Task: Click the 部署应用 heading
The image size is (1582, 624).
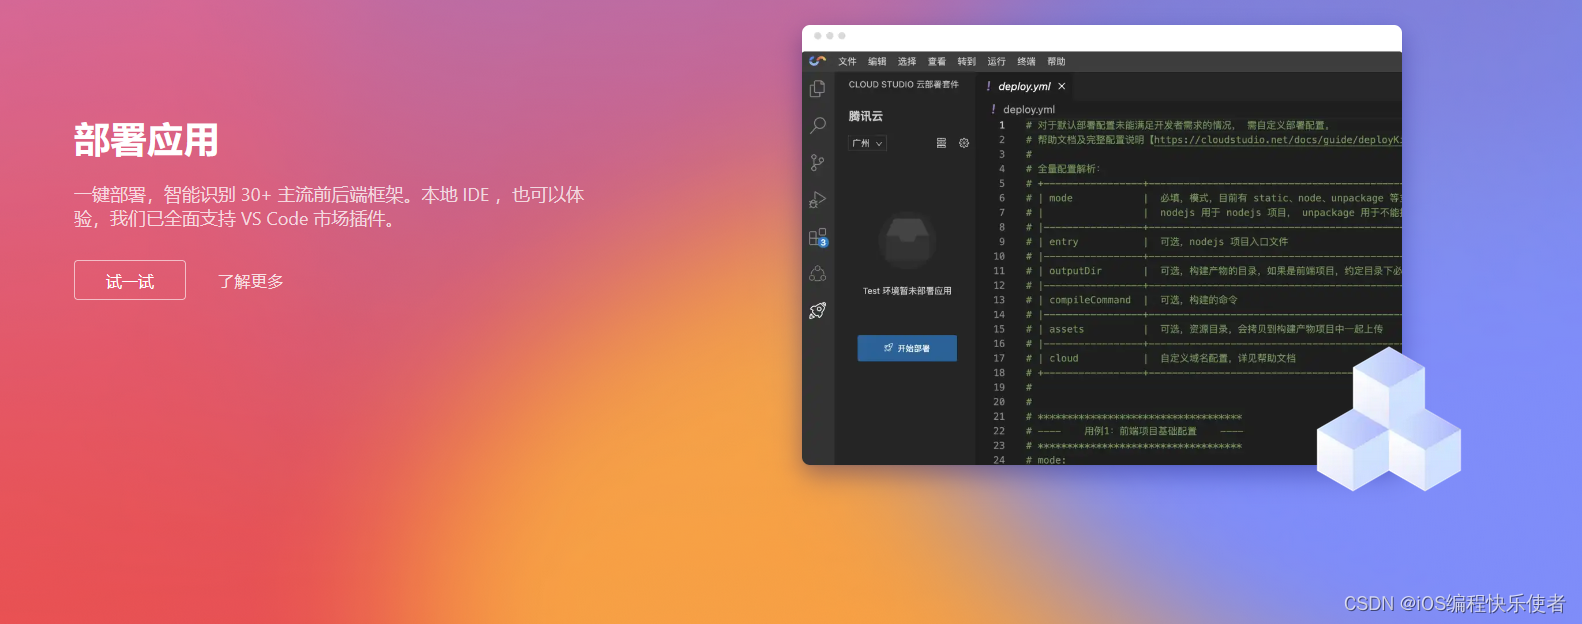Action: pyautogui.click(x=146, y=140)
